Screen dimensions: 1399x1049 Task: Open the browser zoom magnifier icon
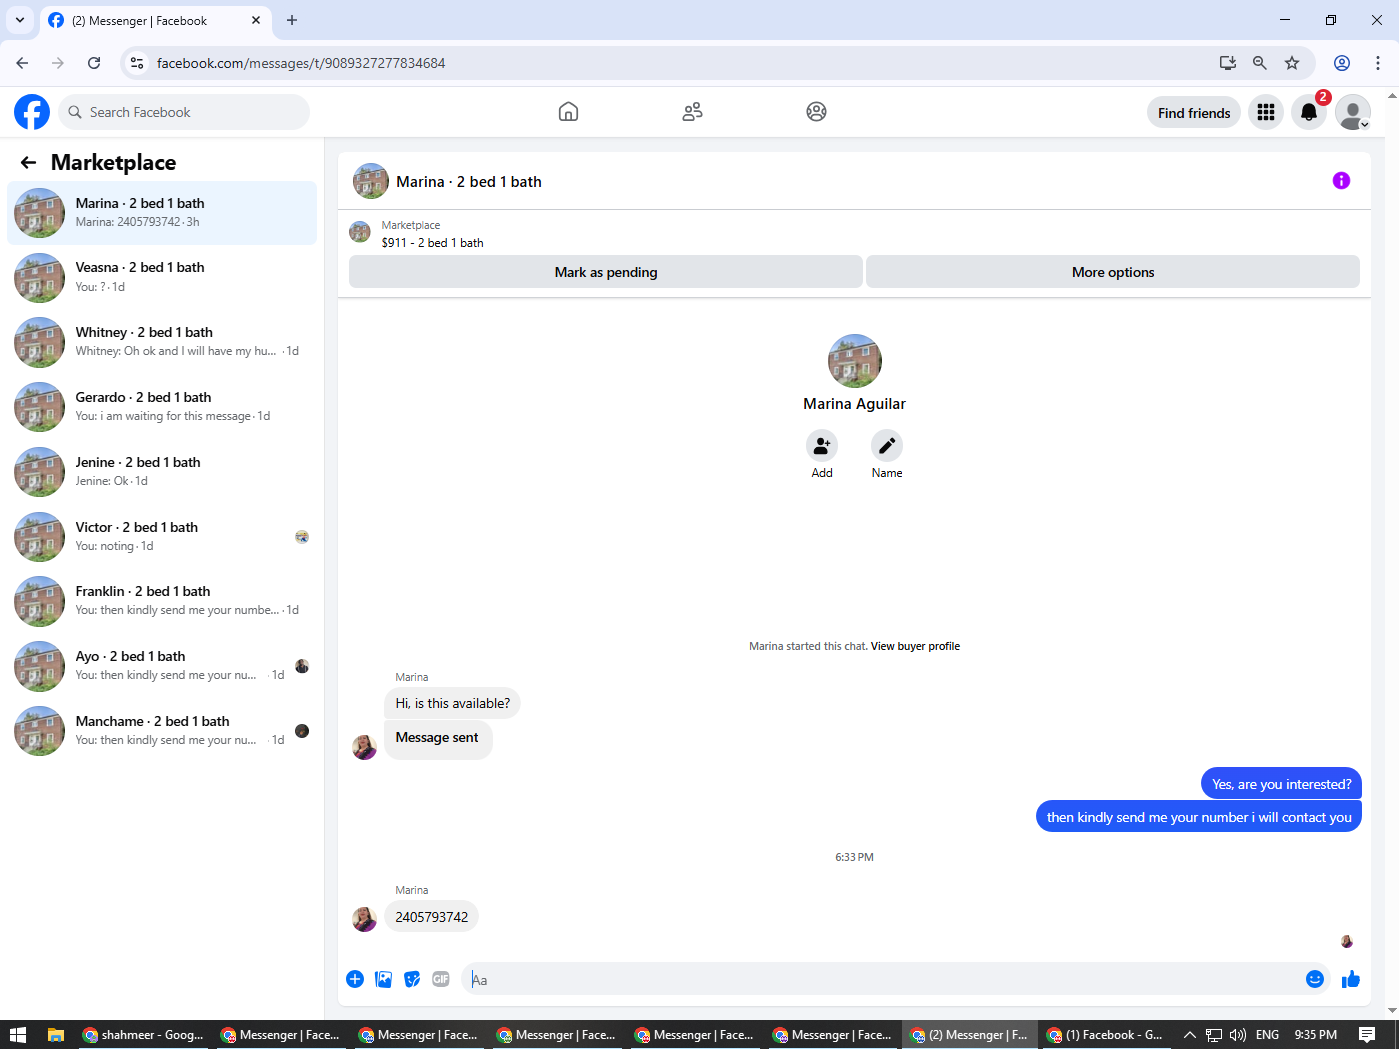[x=1260, y=63]
